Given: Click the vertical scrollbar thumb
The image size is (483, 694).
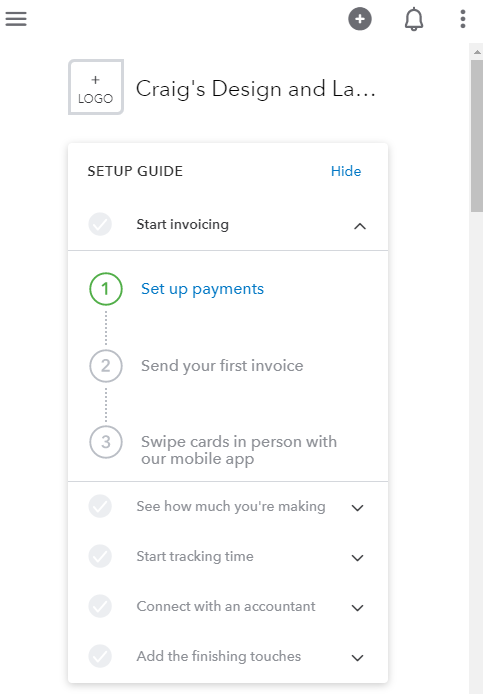Looking at the screenshot, I should pyautogui.click(x=476, y=136).
